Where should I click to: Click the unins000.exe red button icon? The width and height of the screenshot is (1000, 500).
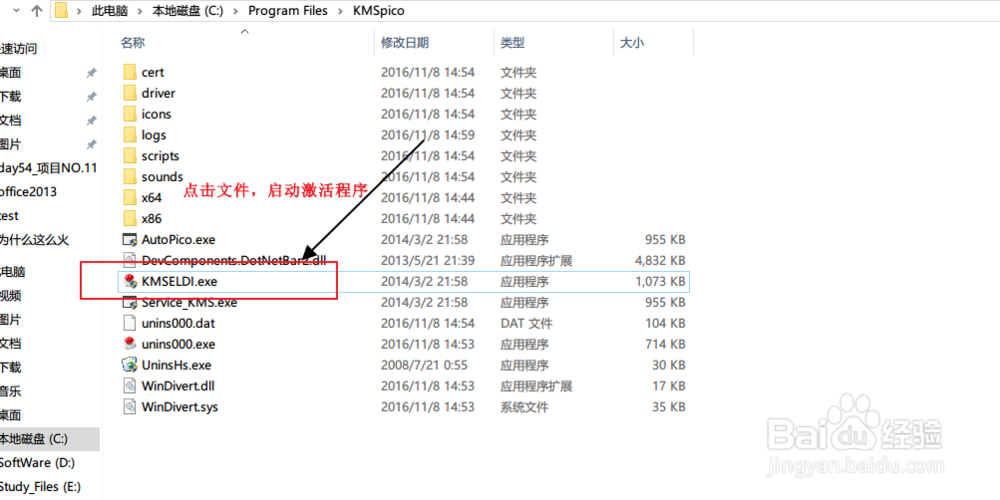click(x=130, y=344)
